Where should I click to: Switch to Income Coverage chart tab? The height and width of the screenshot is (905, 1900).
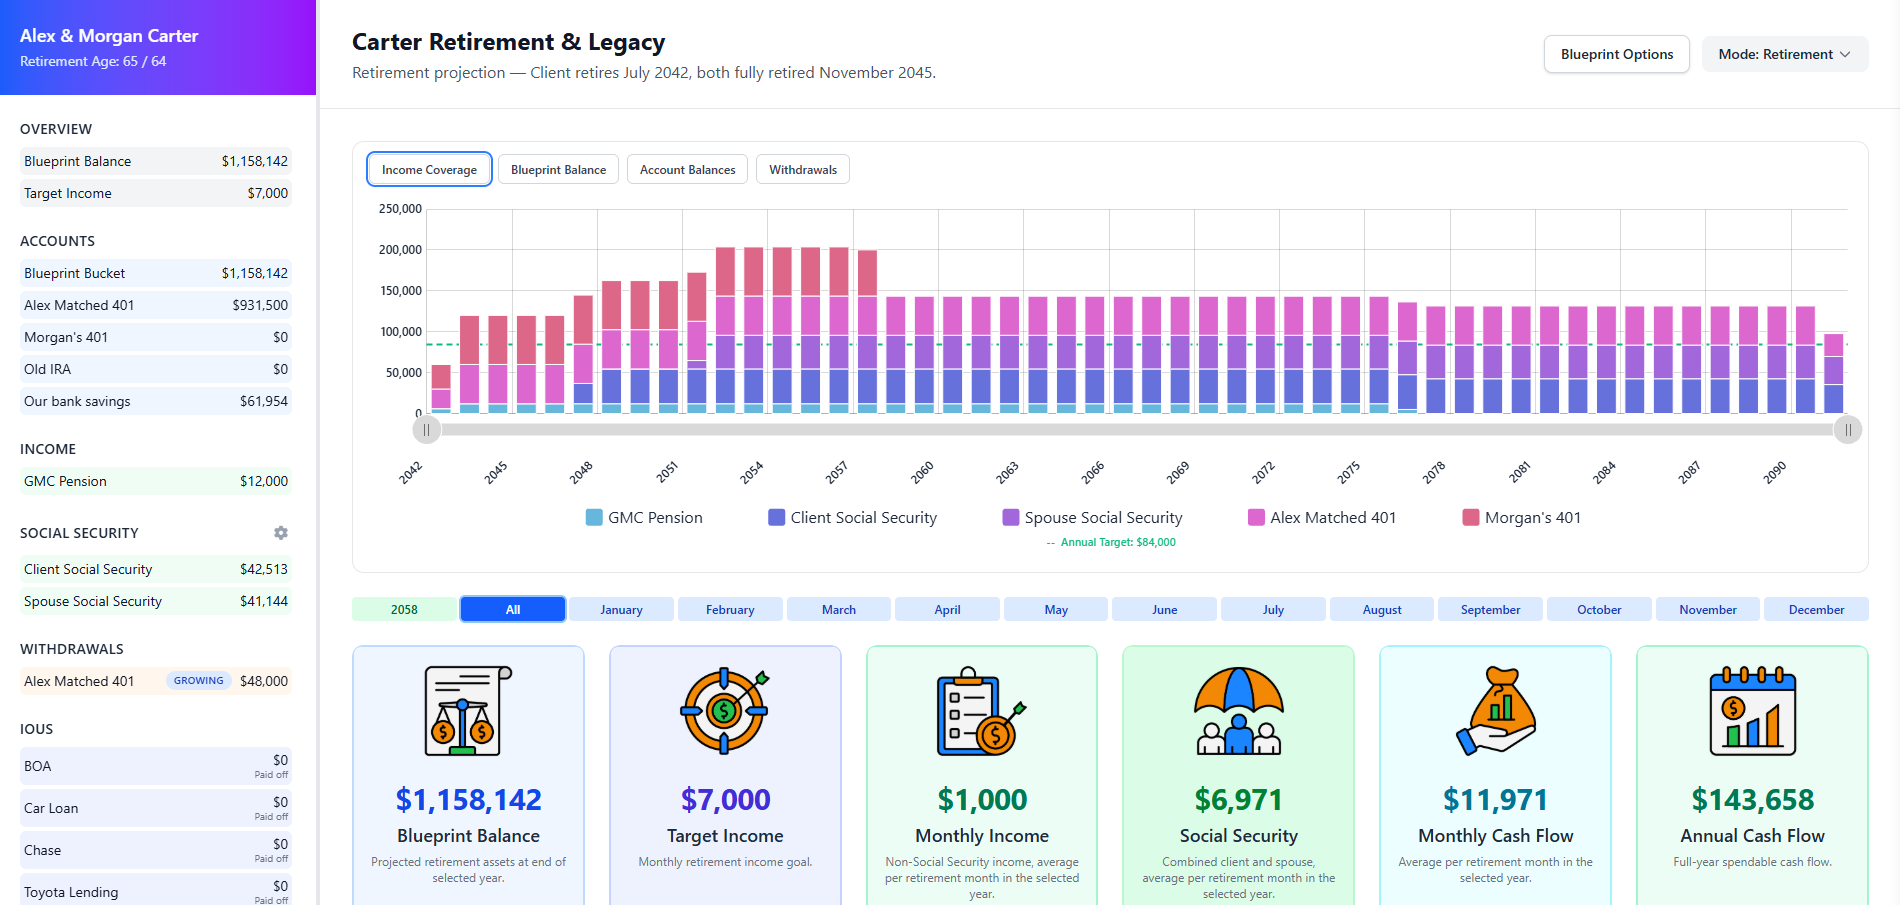point(429,170)
